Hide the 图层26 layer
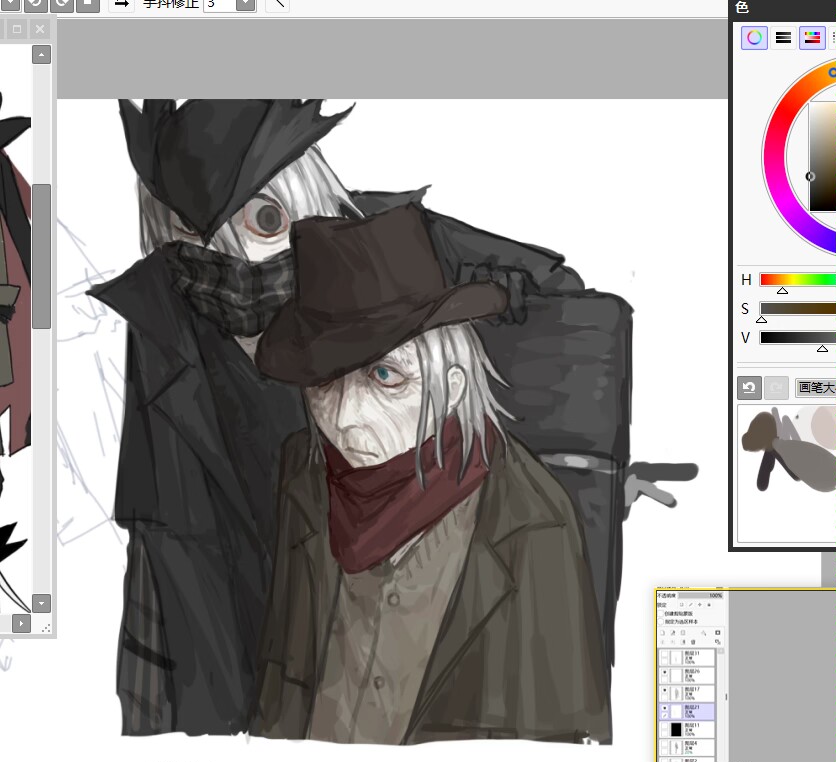The height and width of the screenshot is (762, 836). (x=665, y=672)
